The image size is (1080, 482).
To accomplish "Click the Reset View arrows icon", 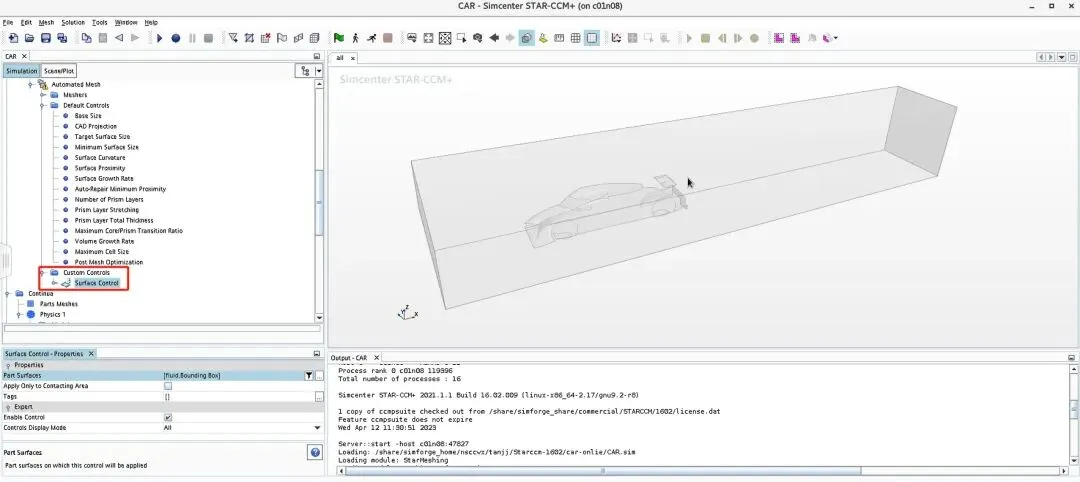I will pyautogui.click(x=428, y=39).
